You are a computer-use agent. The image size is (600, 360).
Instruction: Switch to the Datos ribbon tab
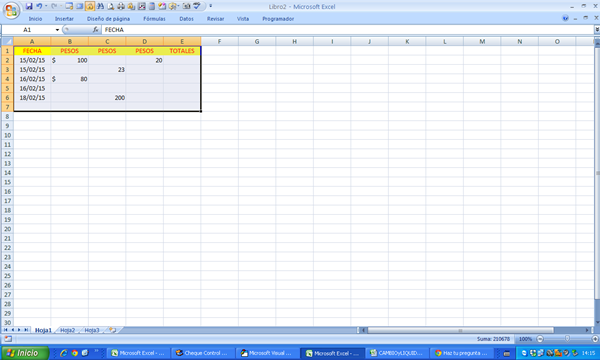[186, 19]
